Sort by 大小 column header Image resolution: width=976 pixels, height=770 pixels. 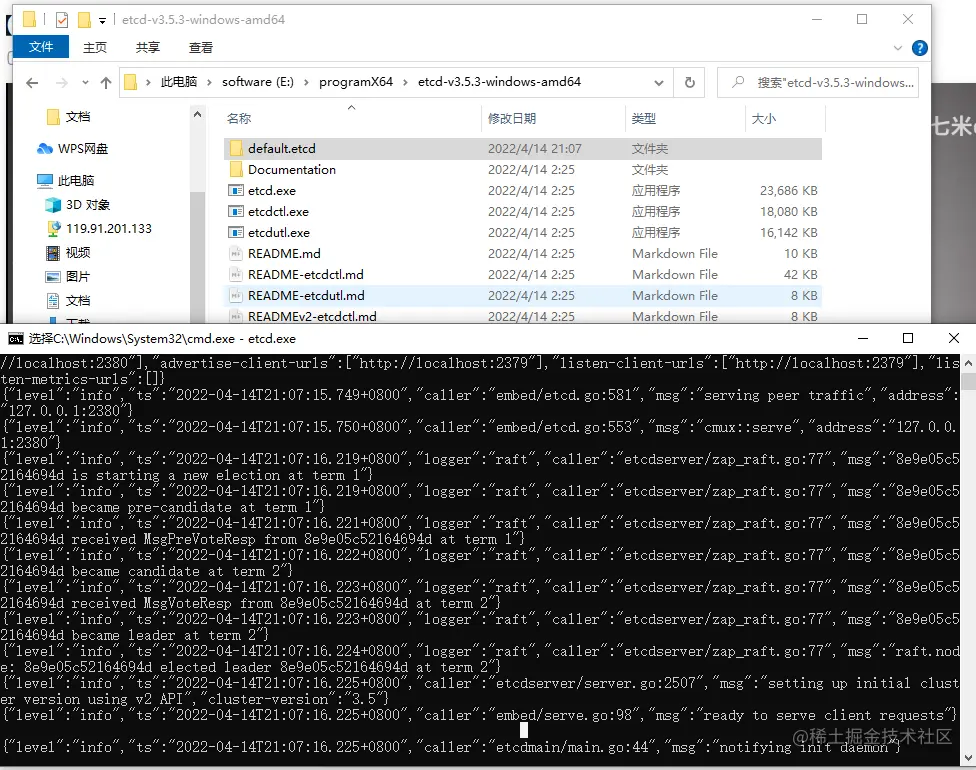tap(764, 118)
